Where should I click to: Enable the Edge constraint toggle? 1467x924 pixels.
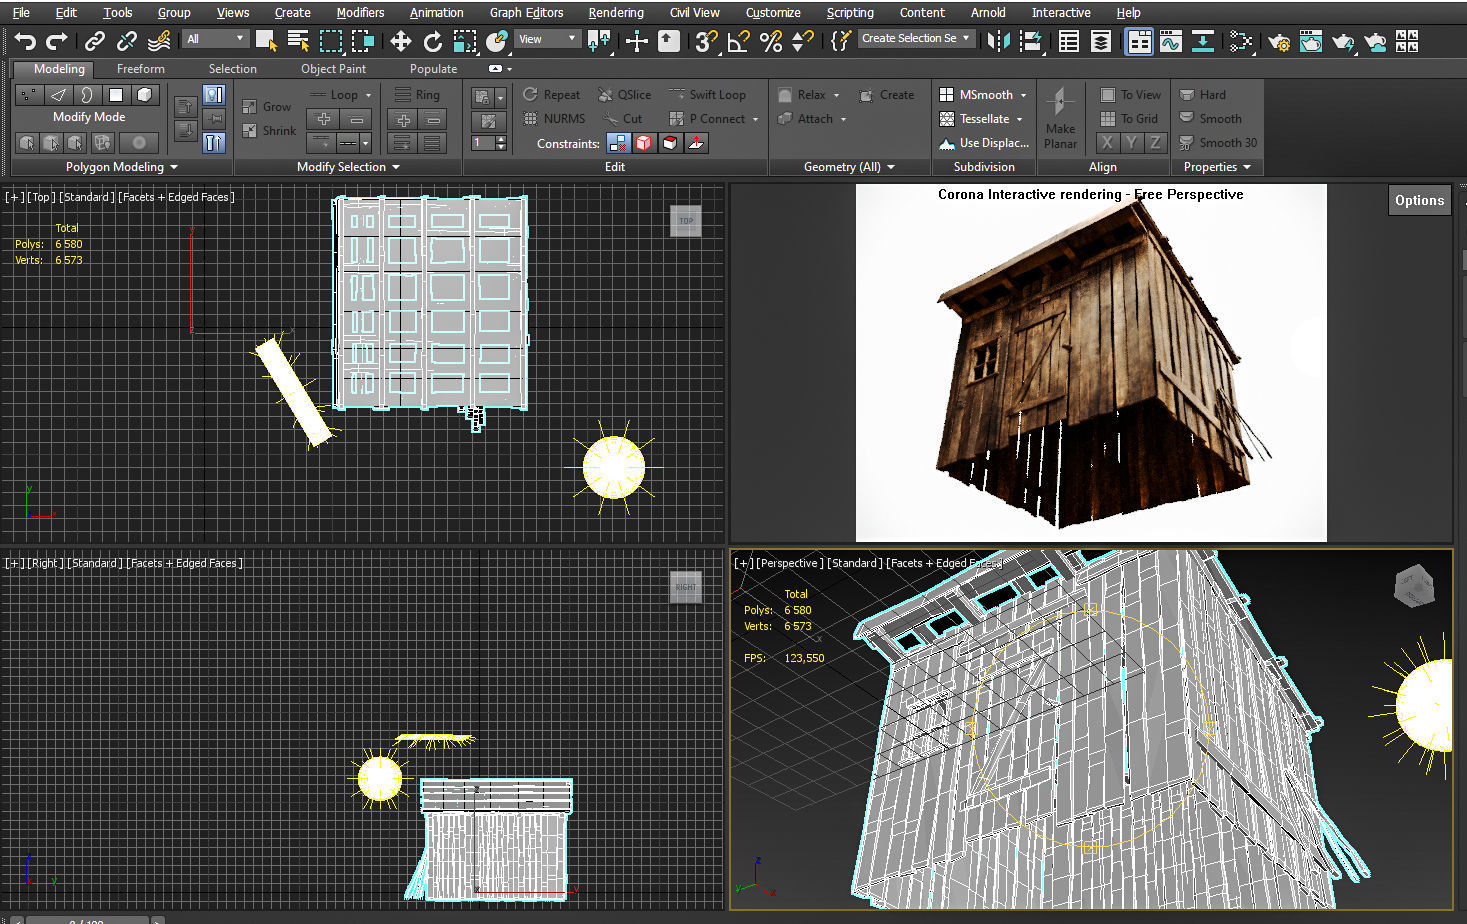[644, 143]
